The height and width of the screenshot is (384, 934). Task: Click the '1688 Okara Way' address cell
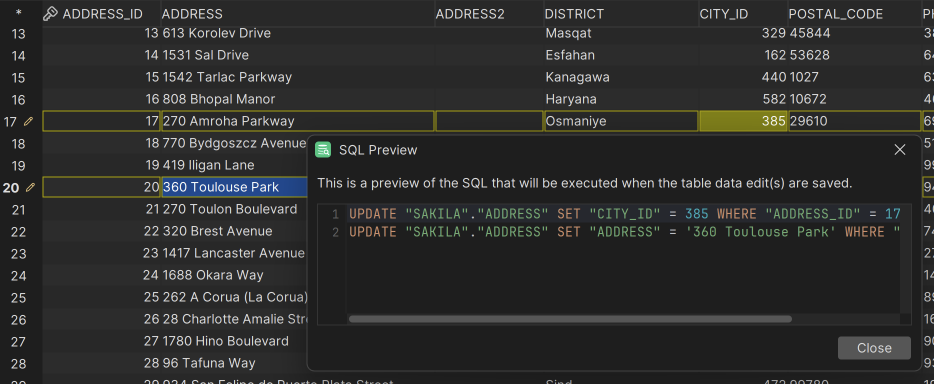(x=235, y=276)
